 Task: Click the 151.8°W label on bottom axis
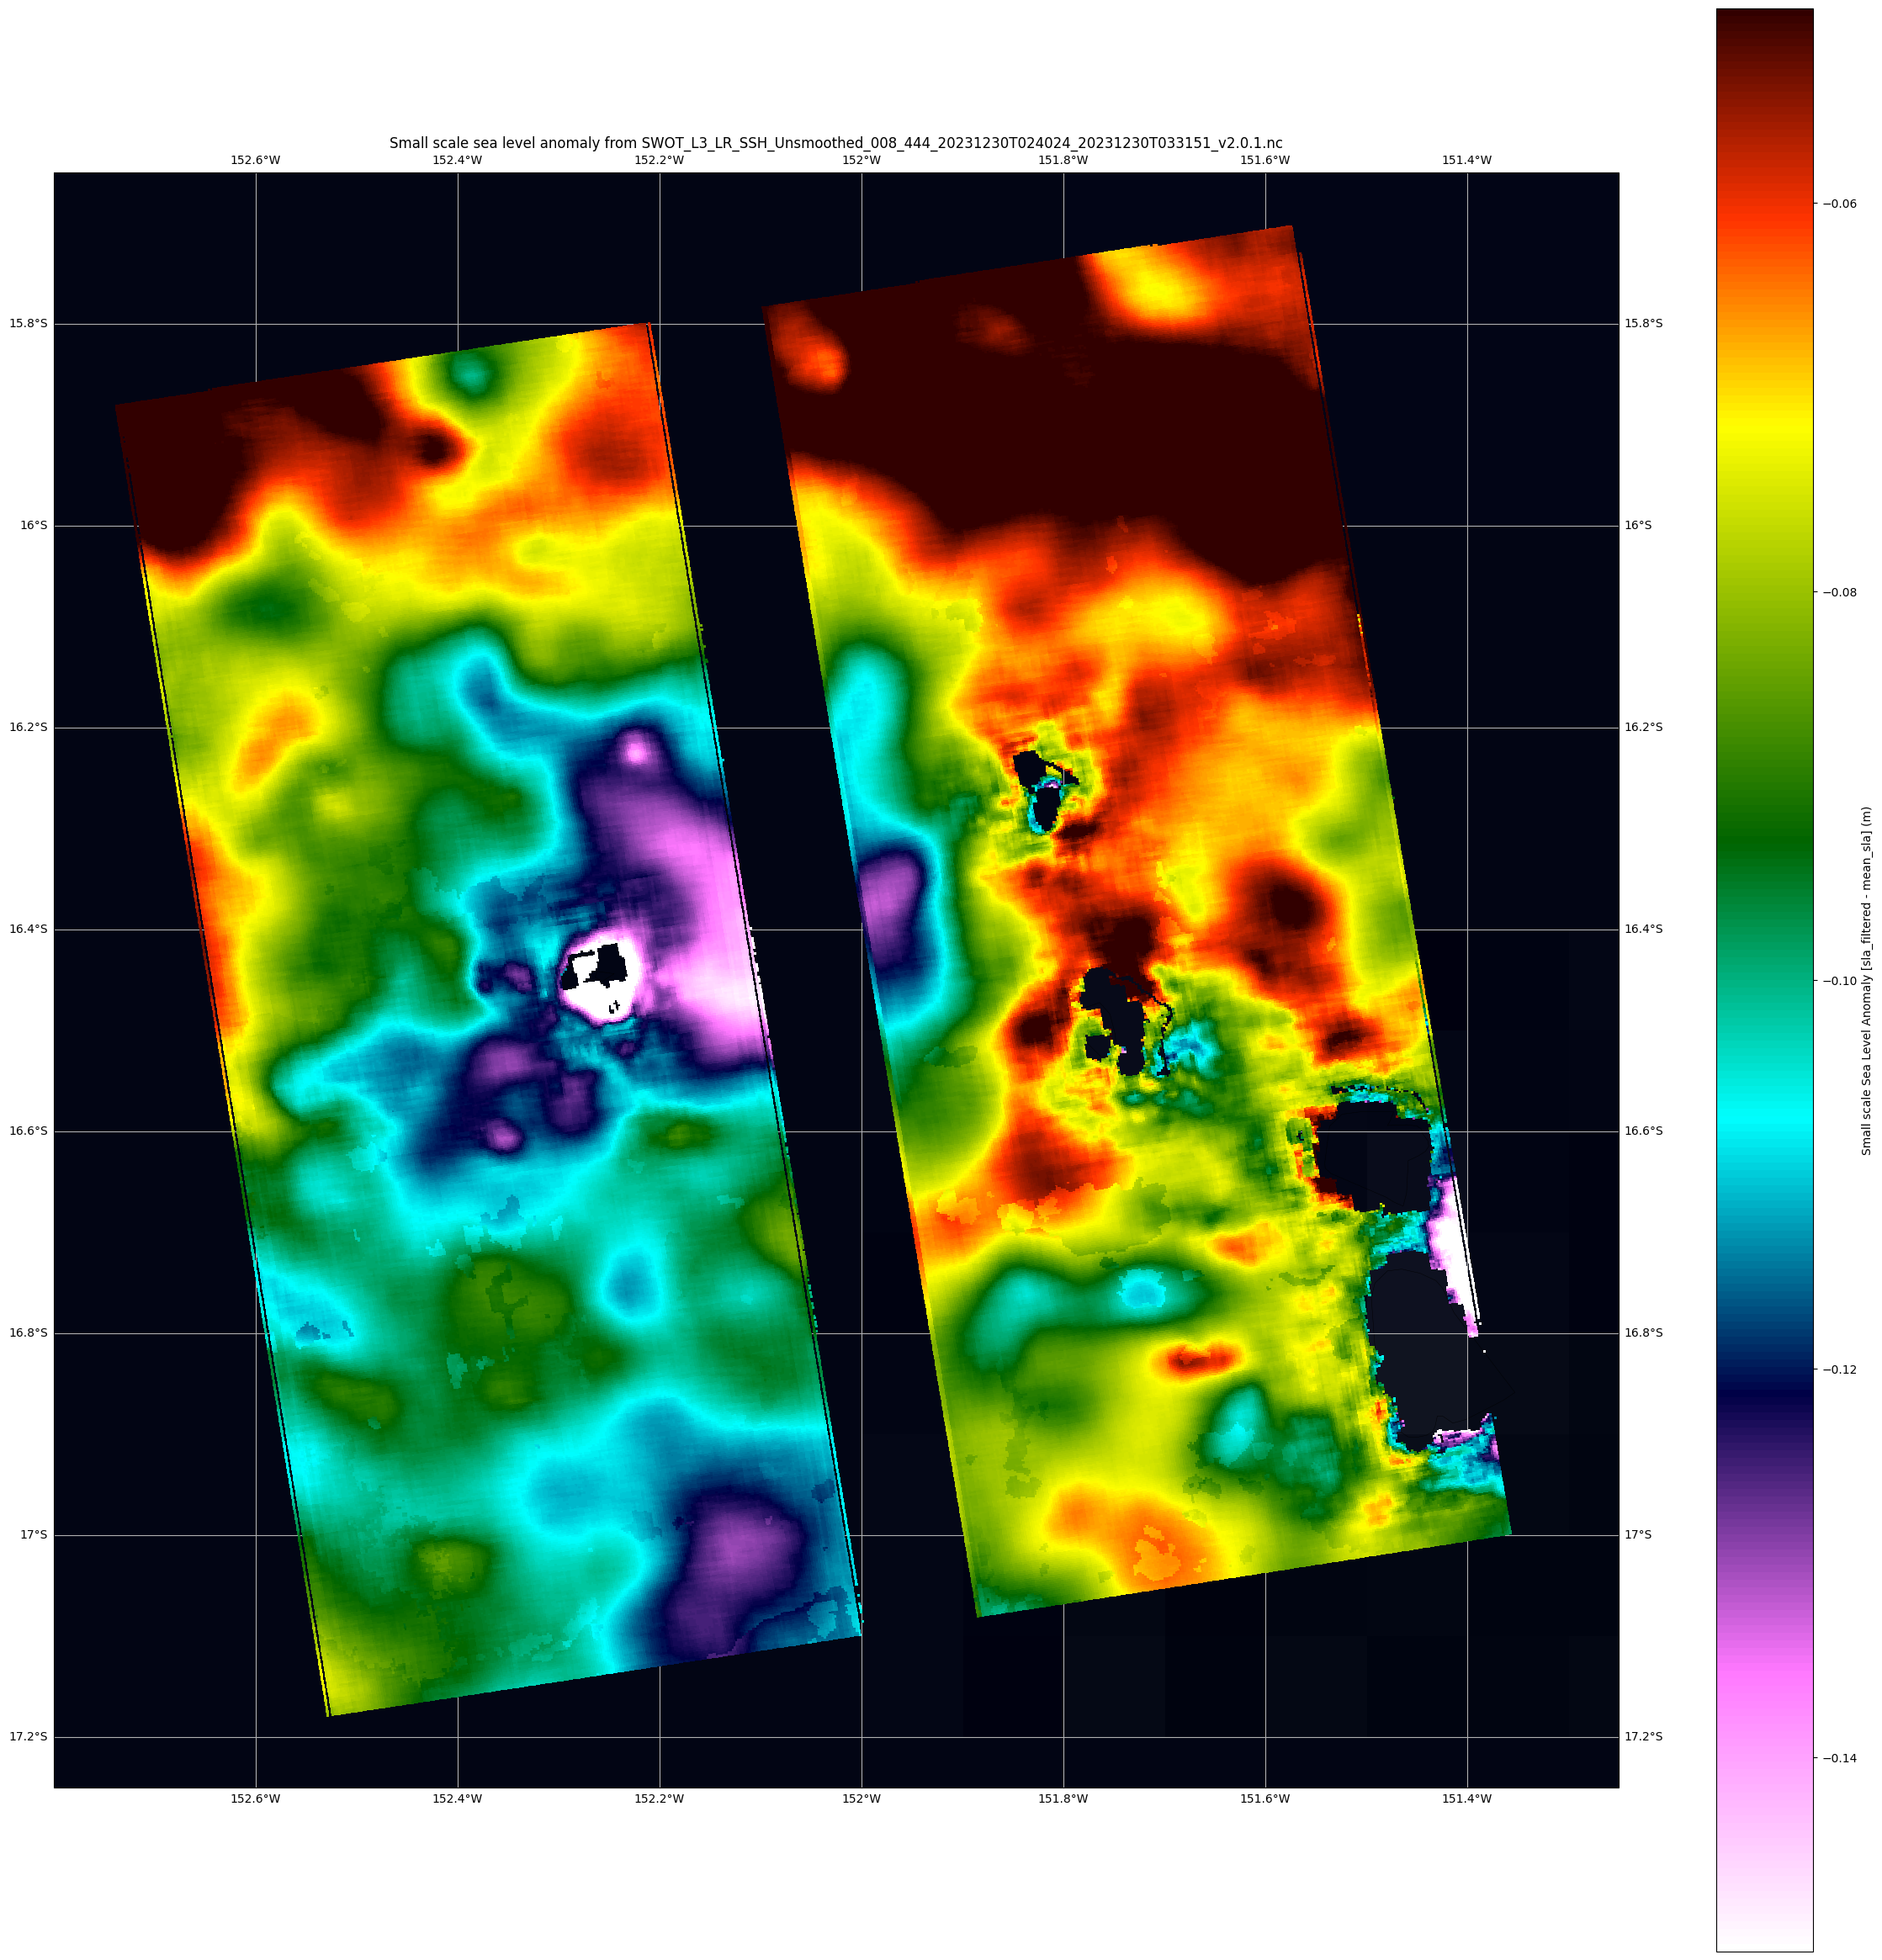1063,1799
